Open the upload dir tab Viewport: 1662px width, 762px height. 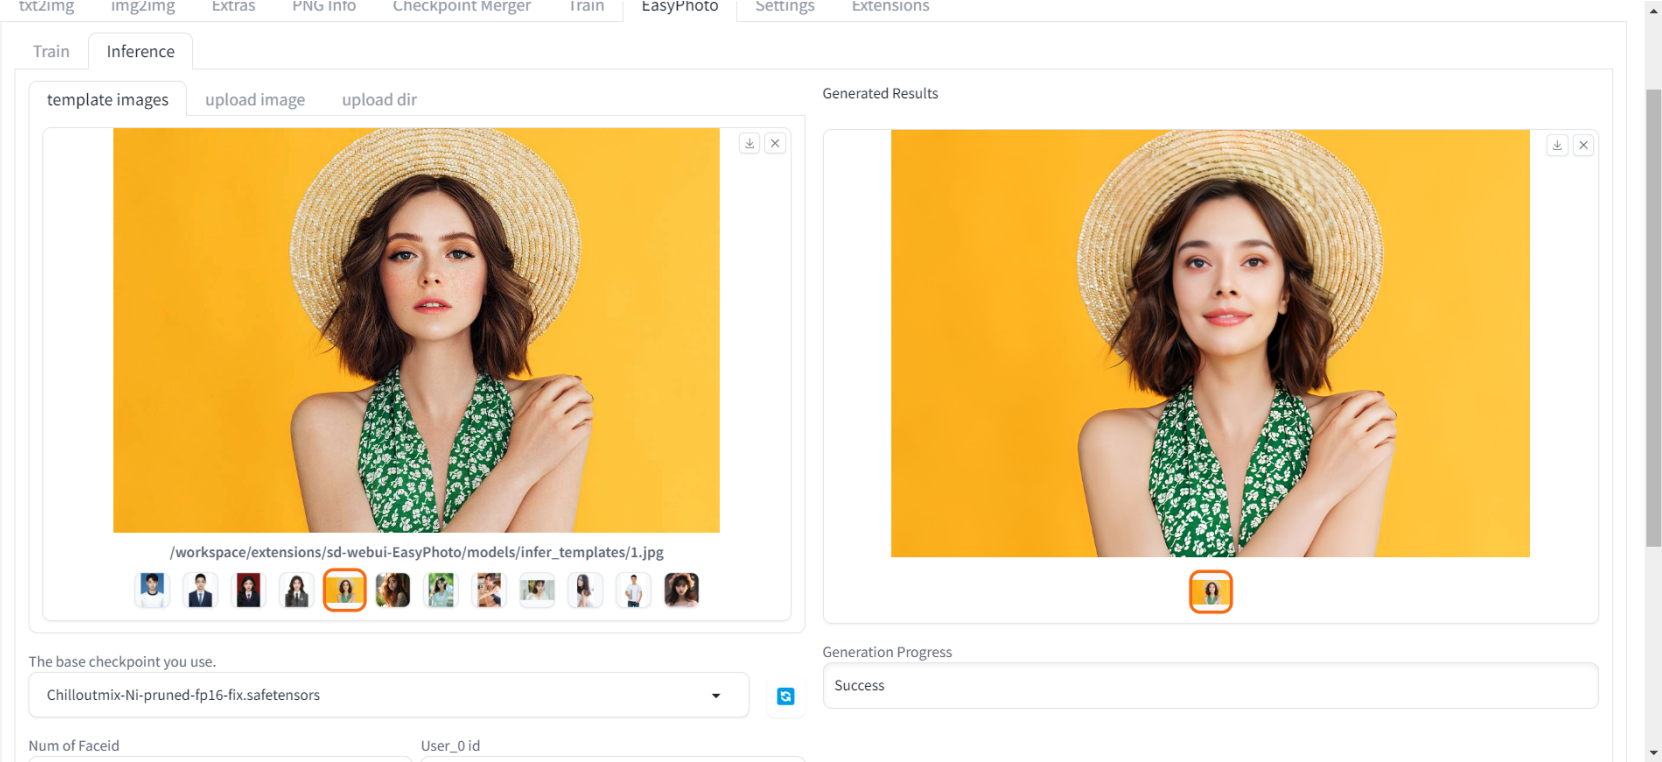coord(379,100)
